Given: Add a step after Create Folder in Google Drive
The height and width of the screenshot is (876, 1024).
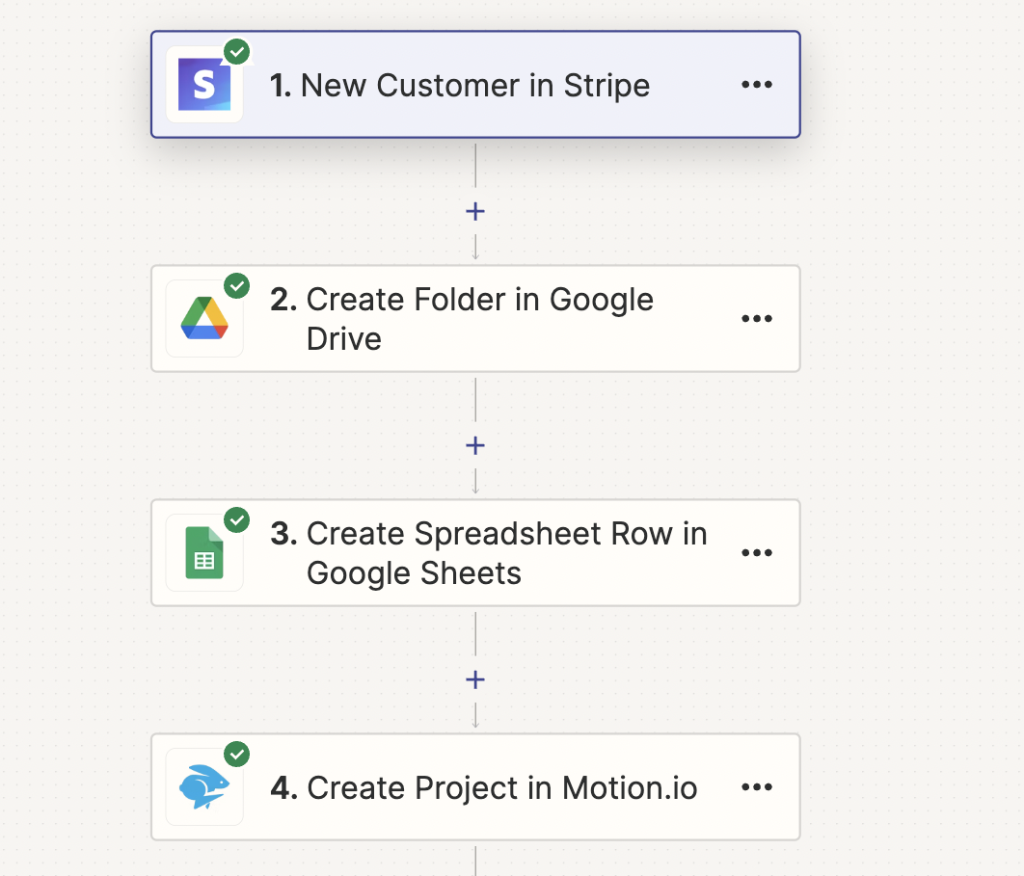Looking at the screenshot, I should pyautogui.click(x=475, y=445).
